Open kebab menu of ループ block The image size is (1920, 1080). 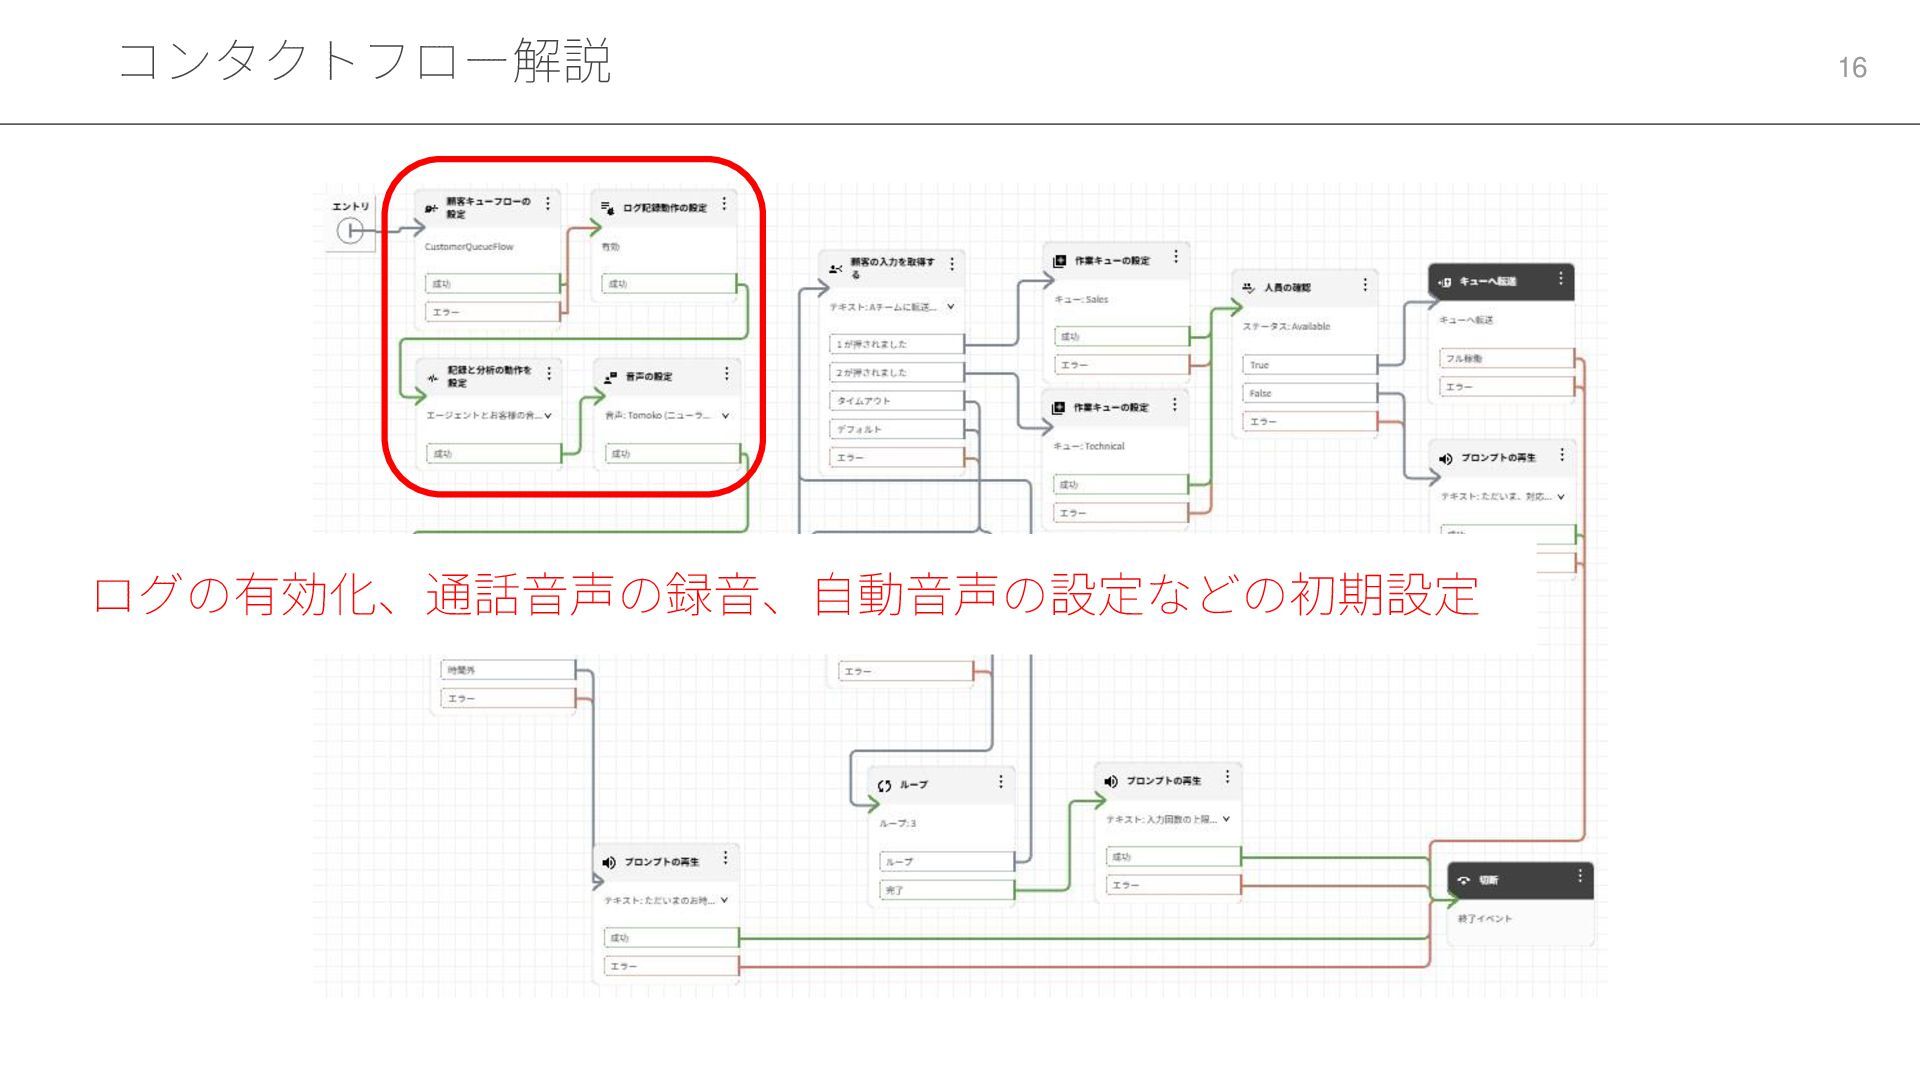click(x=1001, y=782)
